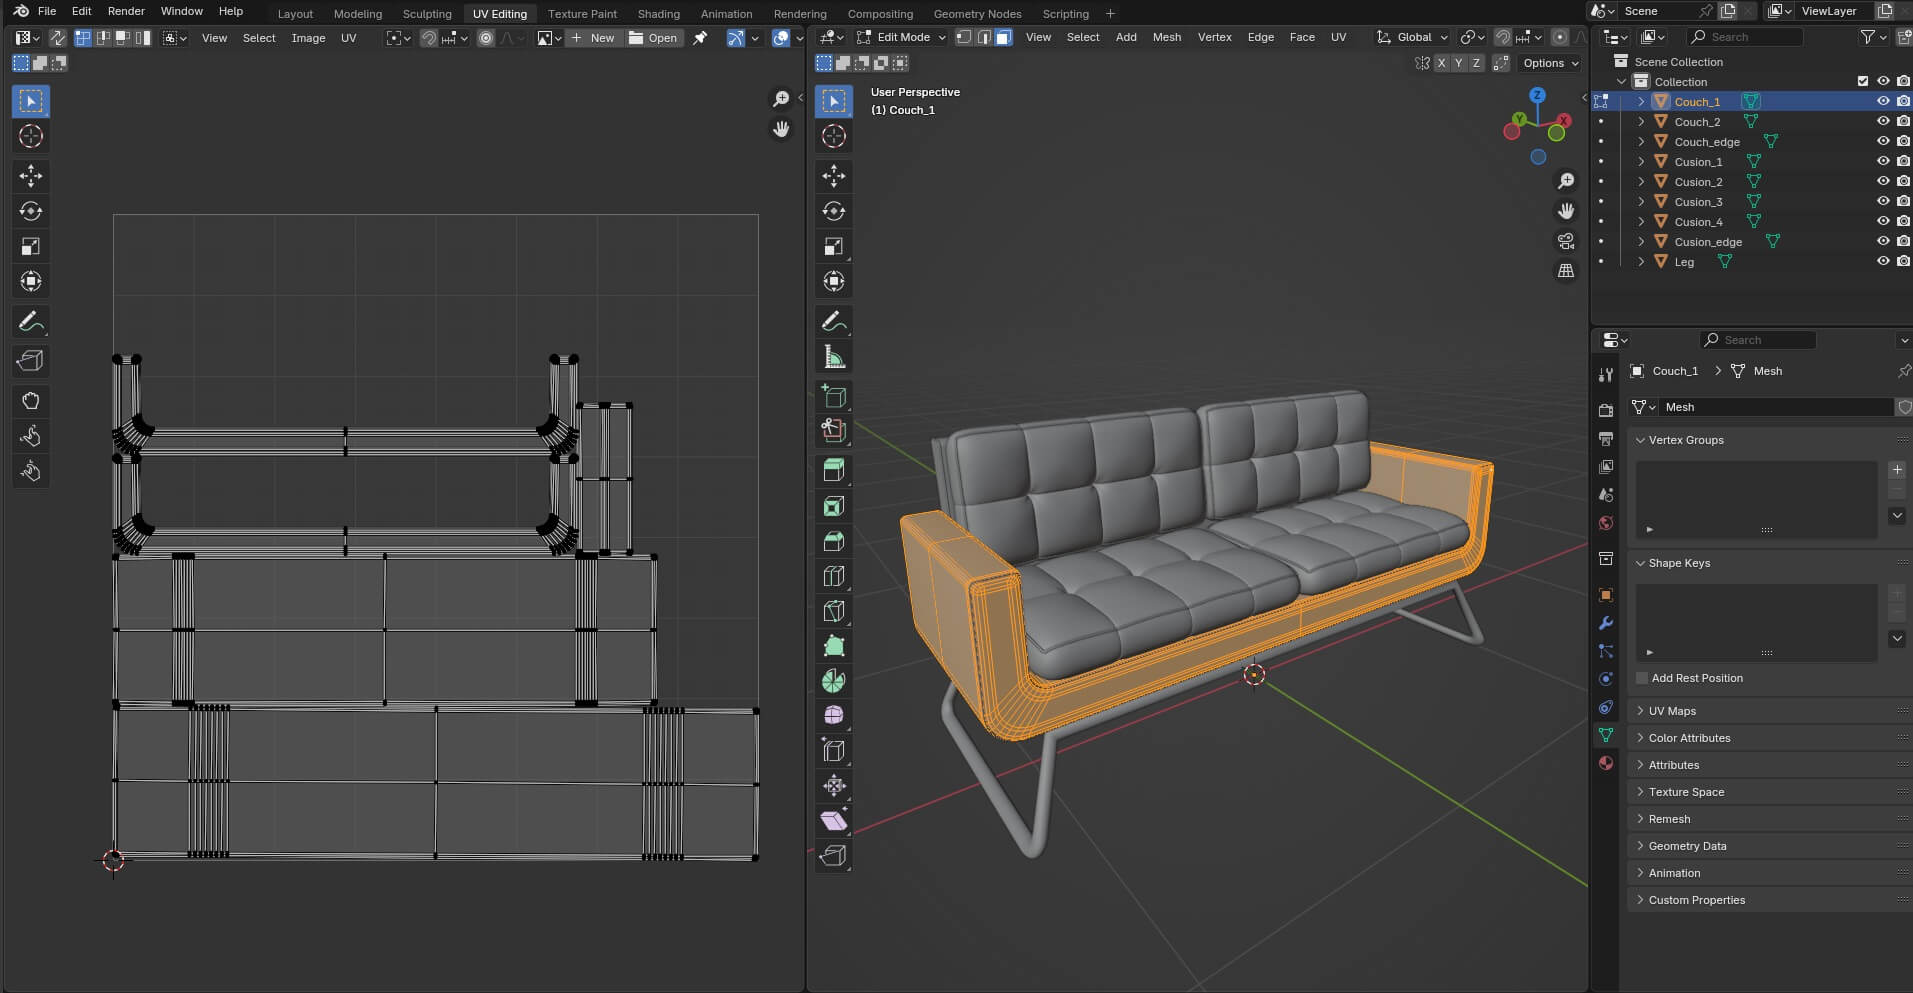Select the Knife tool
This screenshot has width=1913, height=993.
point(834,611)
